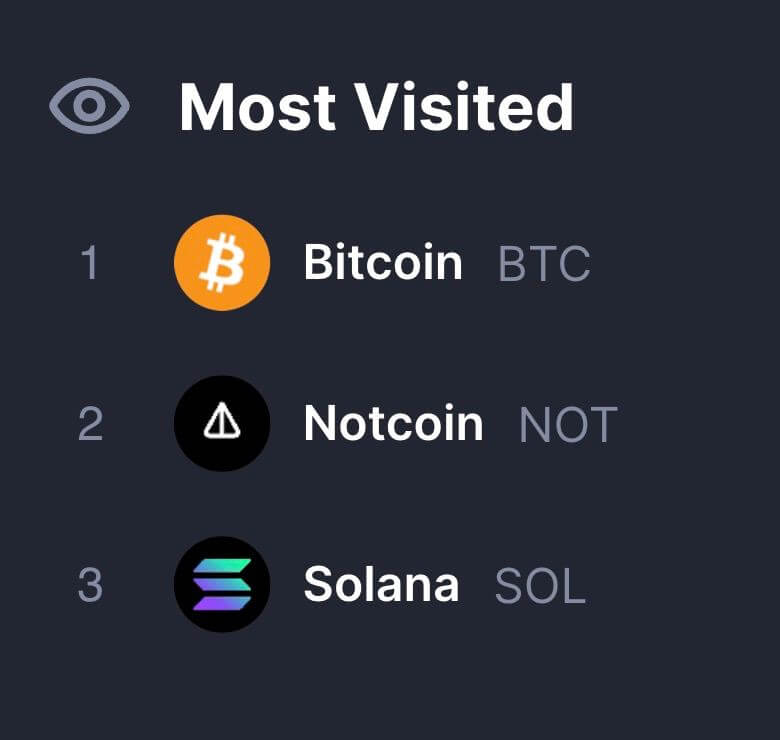Click the top teal stripe of Solana's logo
The image size is (780, 740).
coord(222,565)
